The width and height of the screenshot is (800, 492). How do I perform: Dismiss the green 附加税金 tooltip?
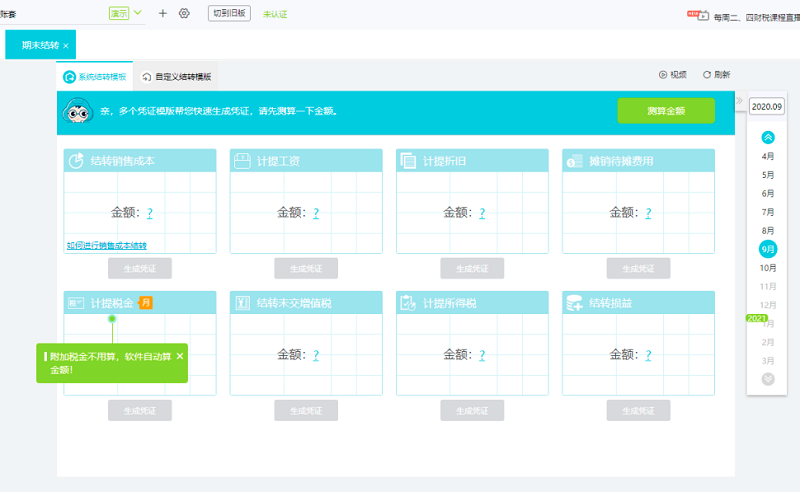point(180,356)
